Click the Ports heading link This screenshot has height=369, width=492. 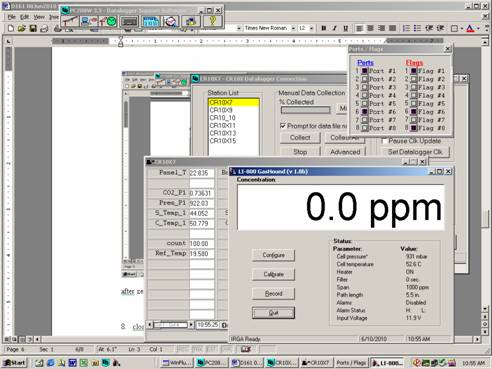(365, 63)
